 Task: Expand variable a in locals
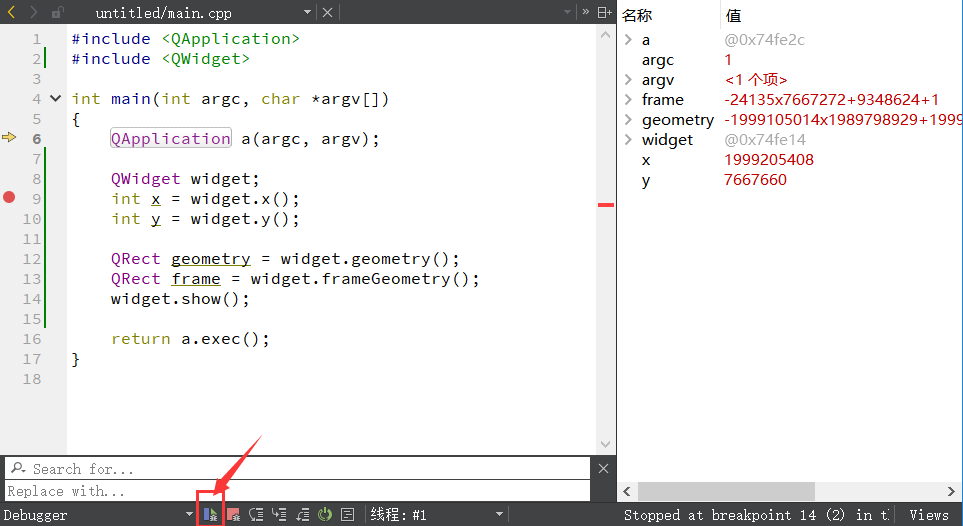[628, 40]
